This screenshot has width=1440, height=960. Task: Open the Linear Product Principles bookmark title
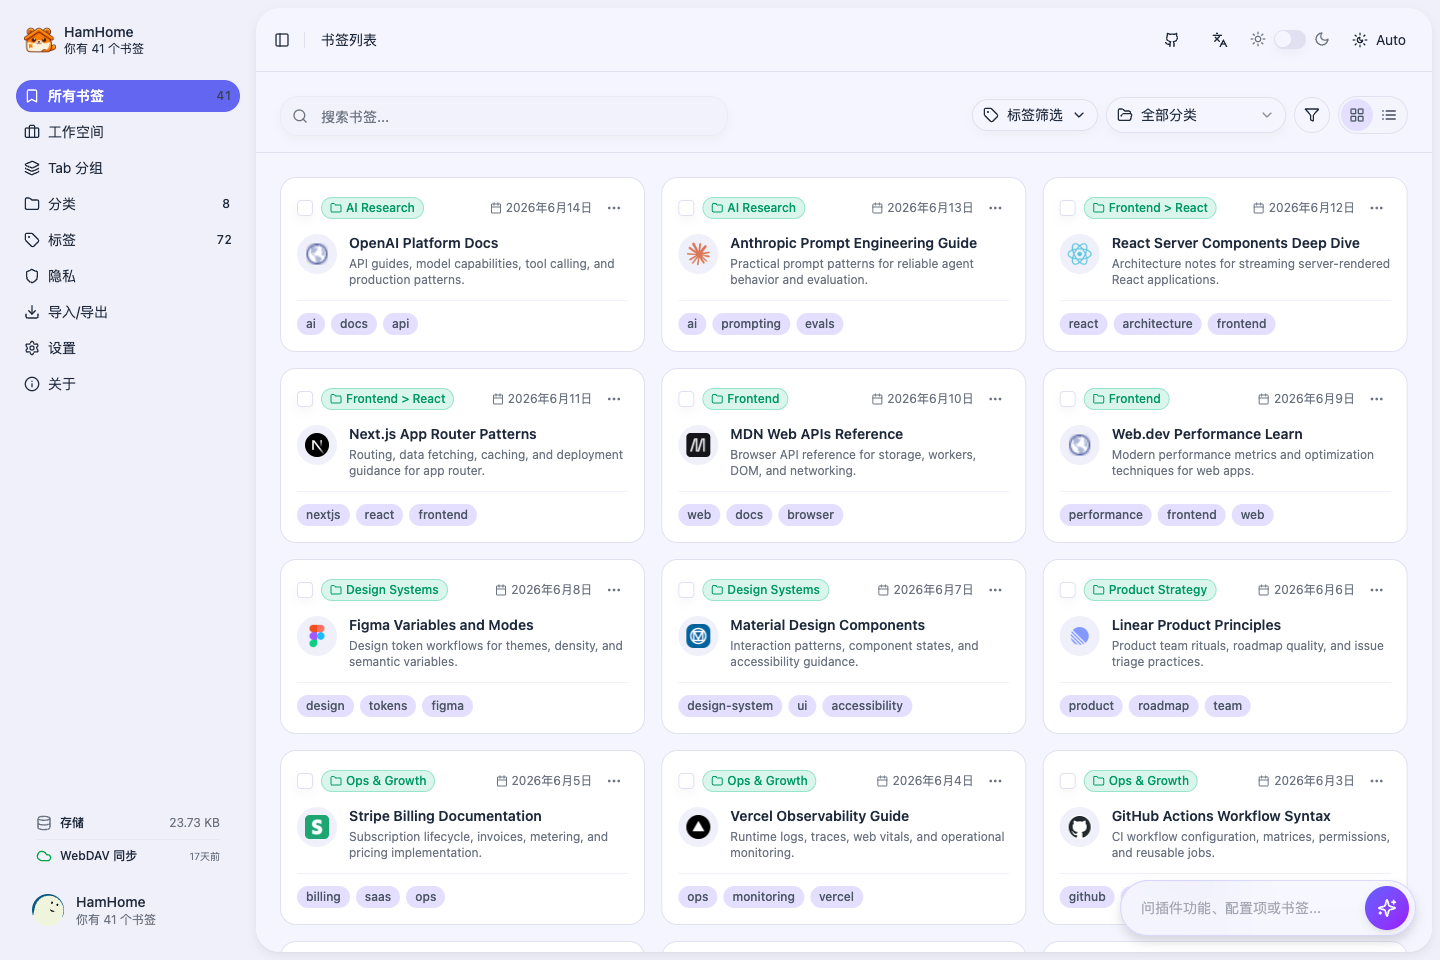click(1196, 625)
